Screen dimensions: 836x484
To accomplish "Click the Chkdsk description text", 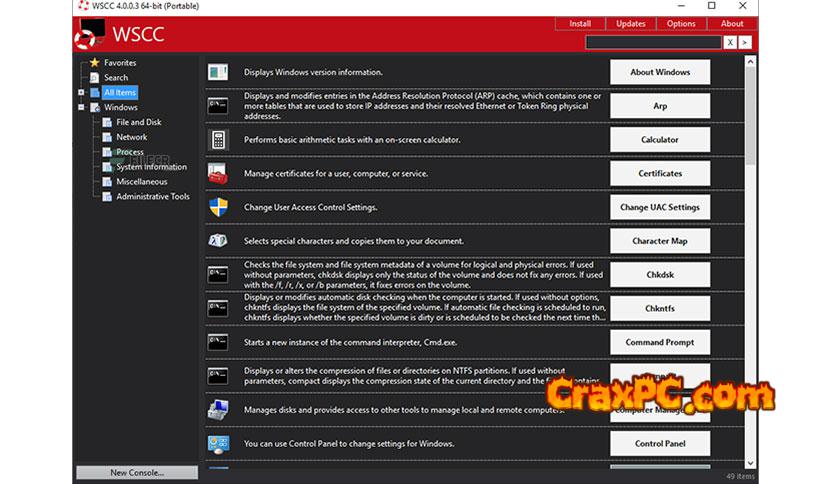I will click(423, 275).
